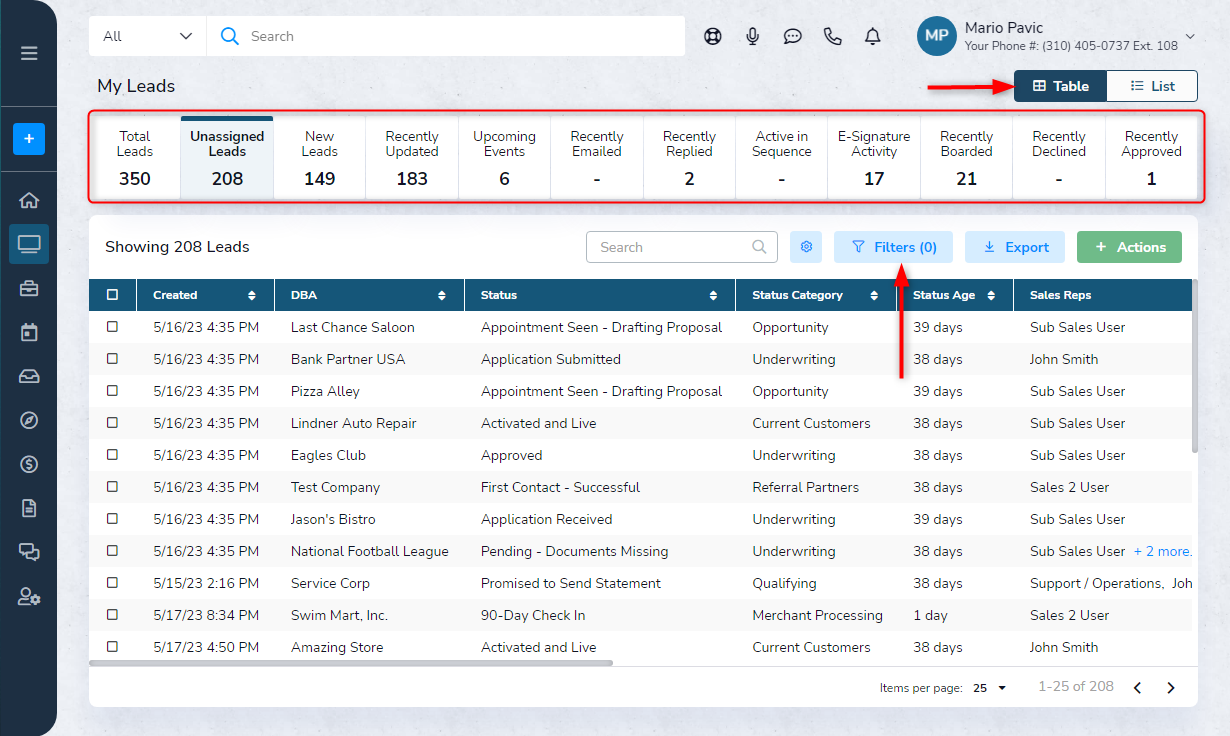
Task: Open the All search scope dropdown
Action: (x=148, y=36)
